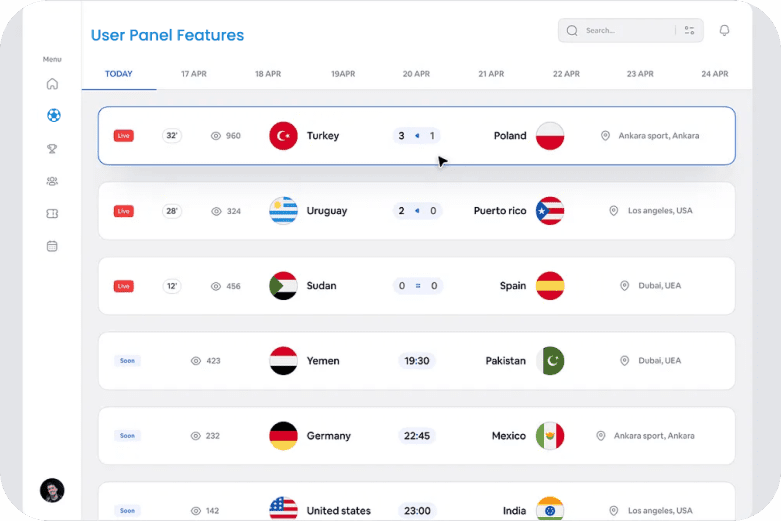Click the Yemen flag icon

pyautogui.click(x=283, y=361)
